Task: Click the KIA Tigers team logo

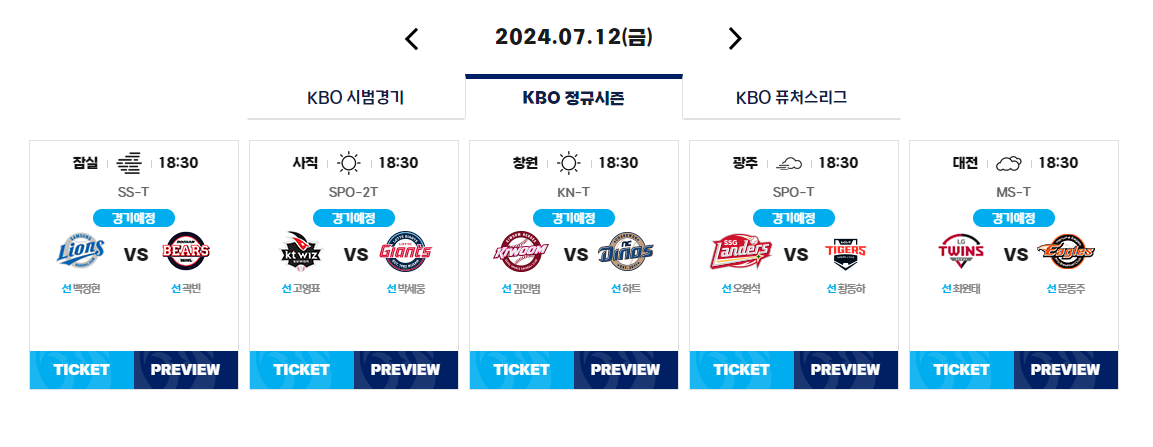Action: (x=846, y=252)
